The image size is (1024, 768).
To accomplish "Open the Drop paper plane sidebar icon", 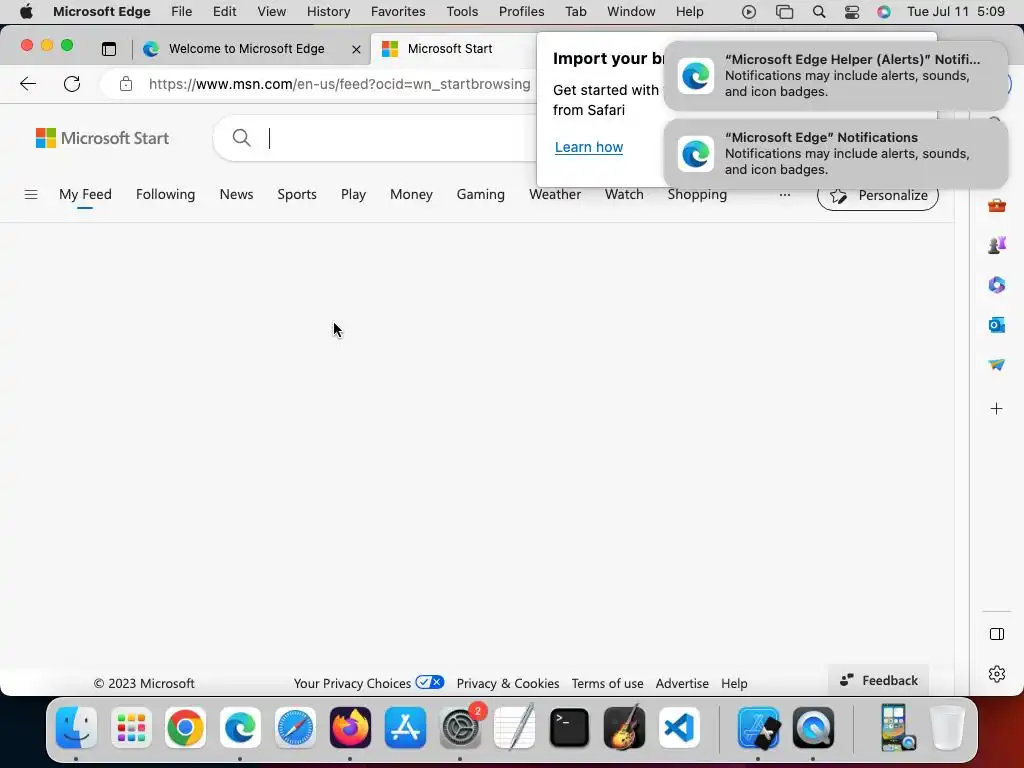I will [997, 364].
